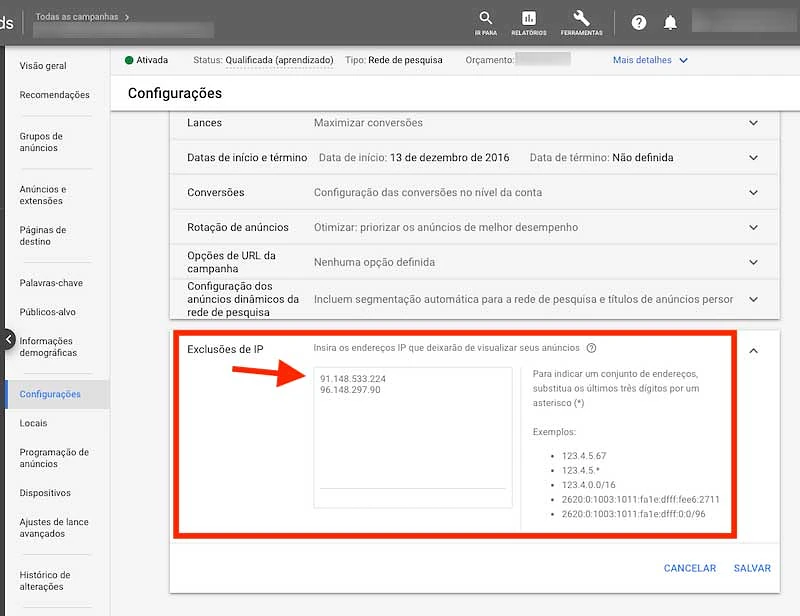The height and width of the screenshot is (616, 800).
Task: Click the IP address 91.148.533.224
Action: 353,379
